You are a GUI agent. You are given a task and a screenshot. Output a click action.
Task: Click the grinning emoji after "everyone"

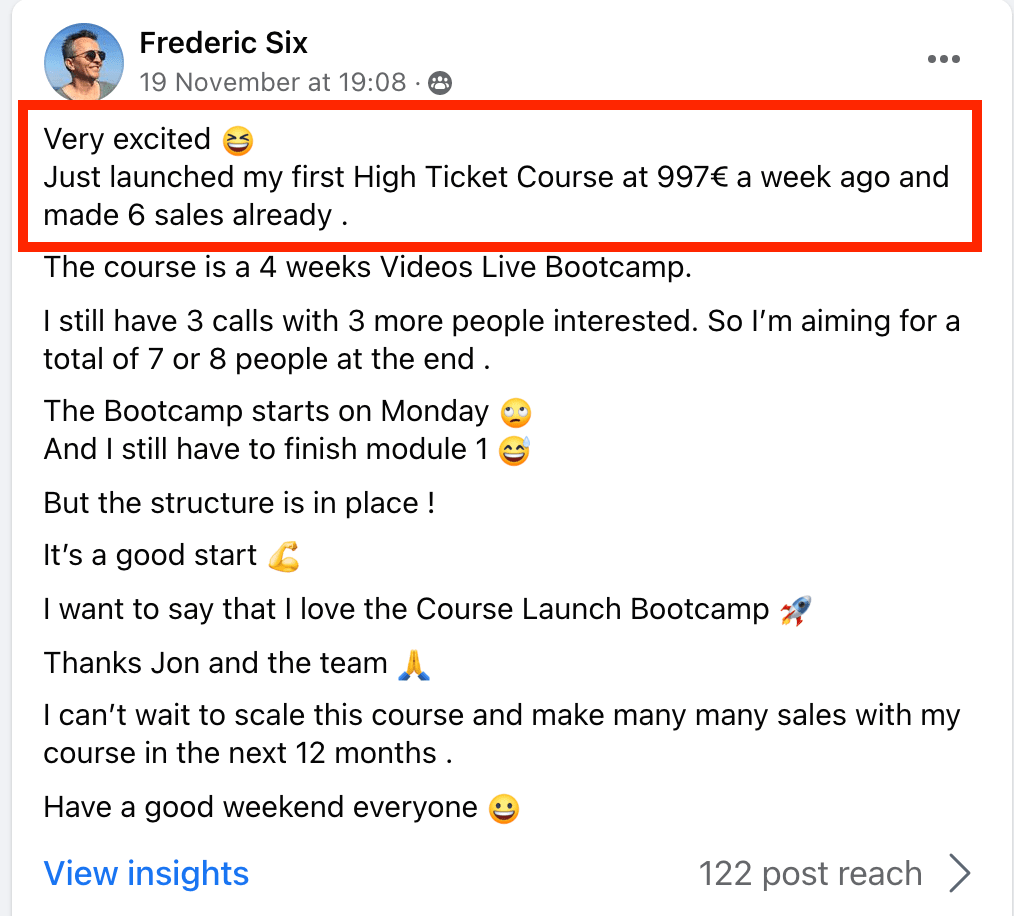[x=504, y=807]
